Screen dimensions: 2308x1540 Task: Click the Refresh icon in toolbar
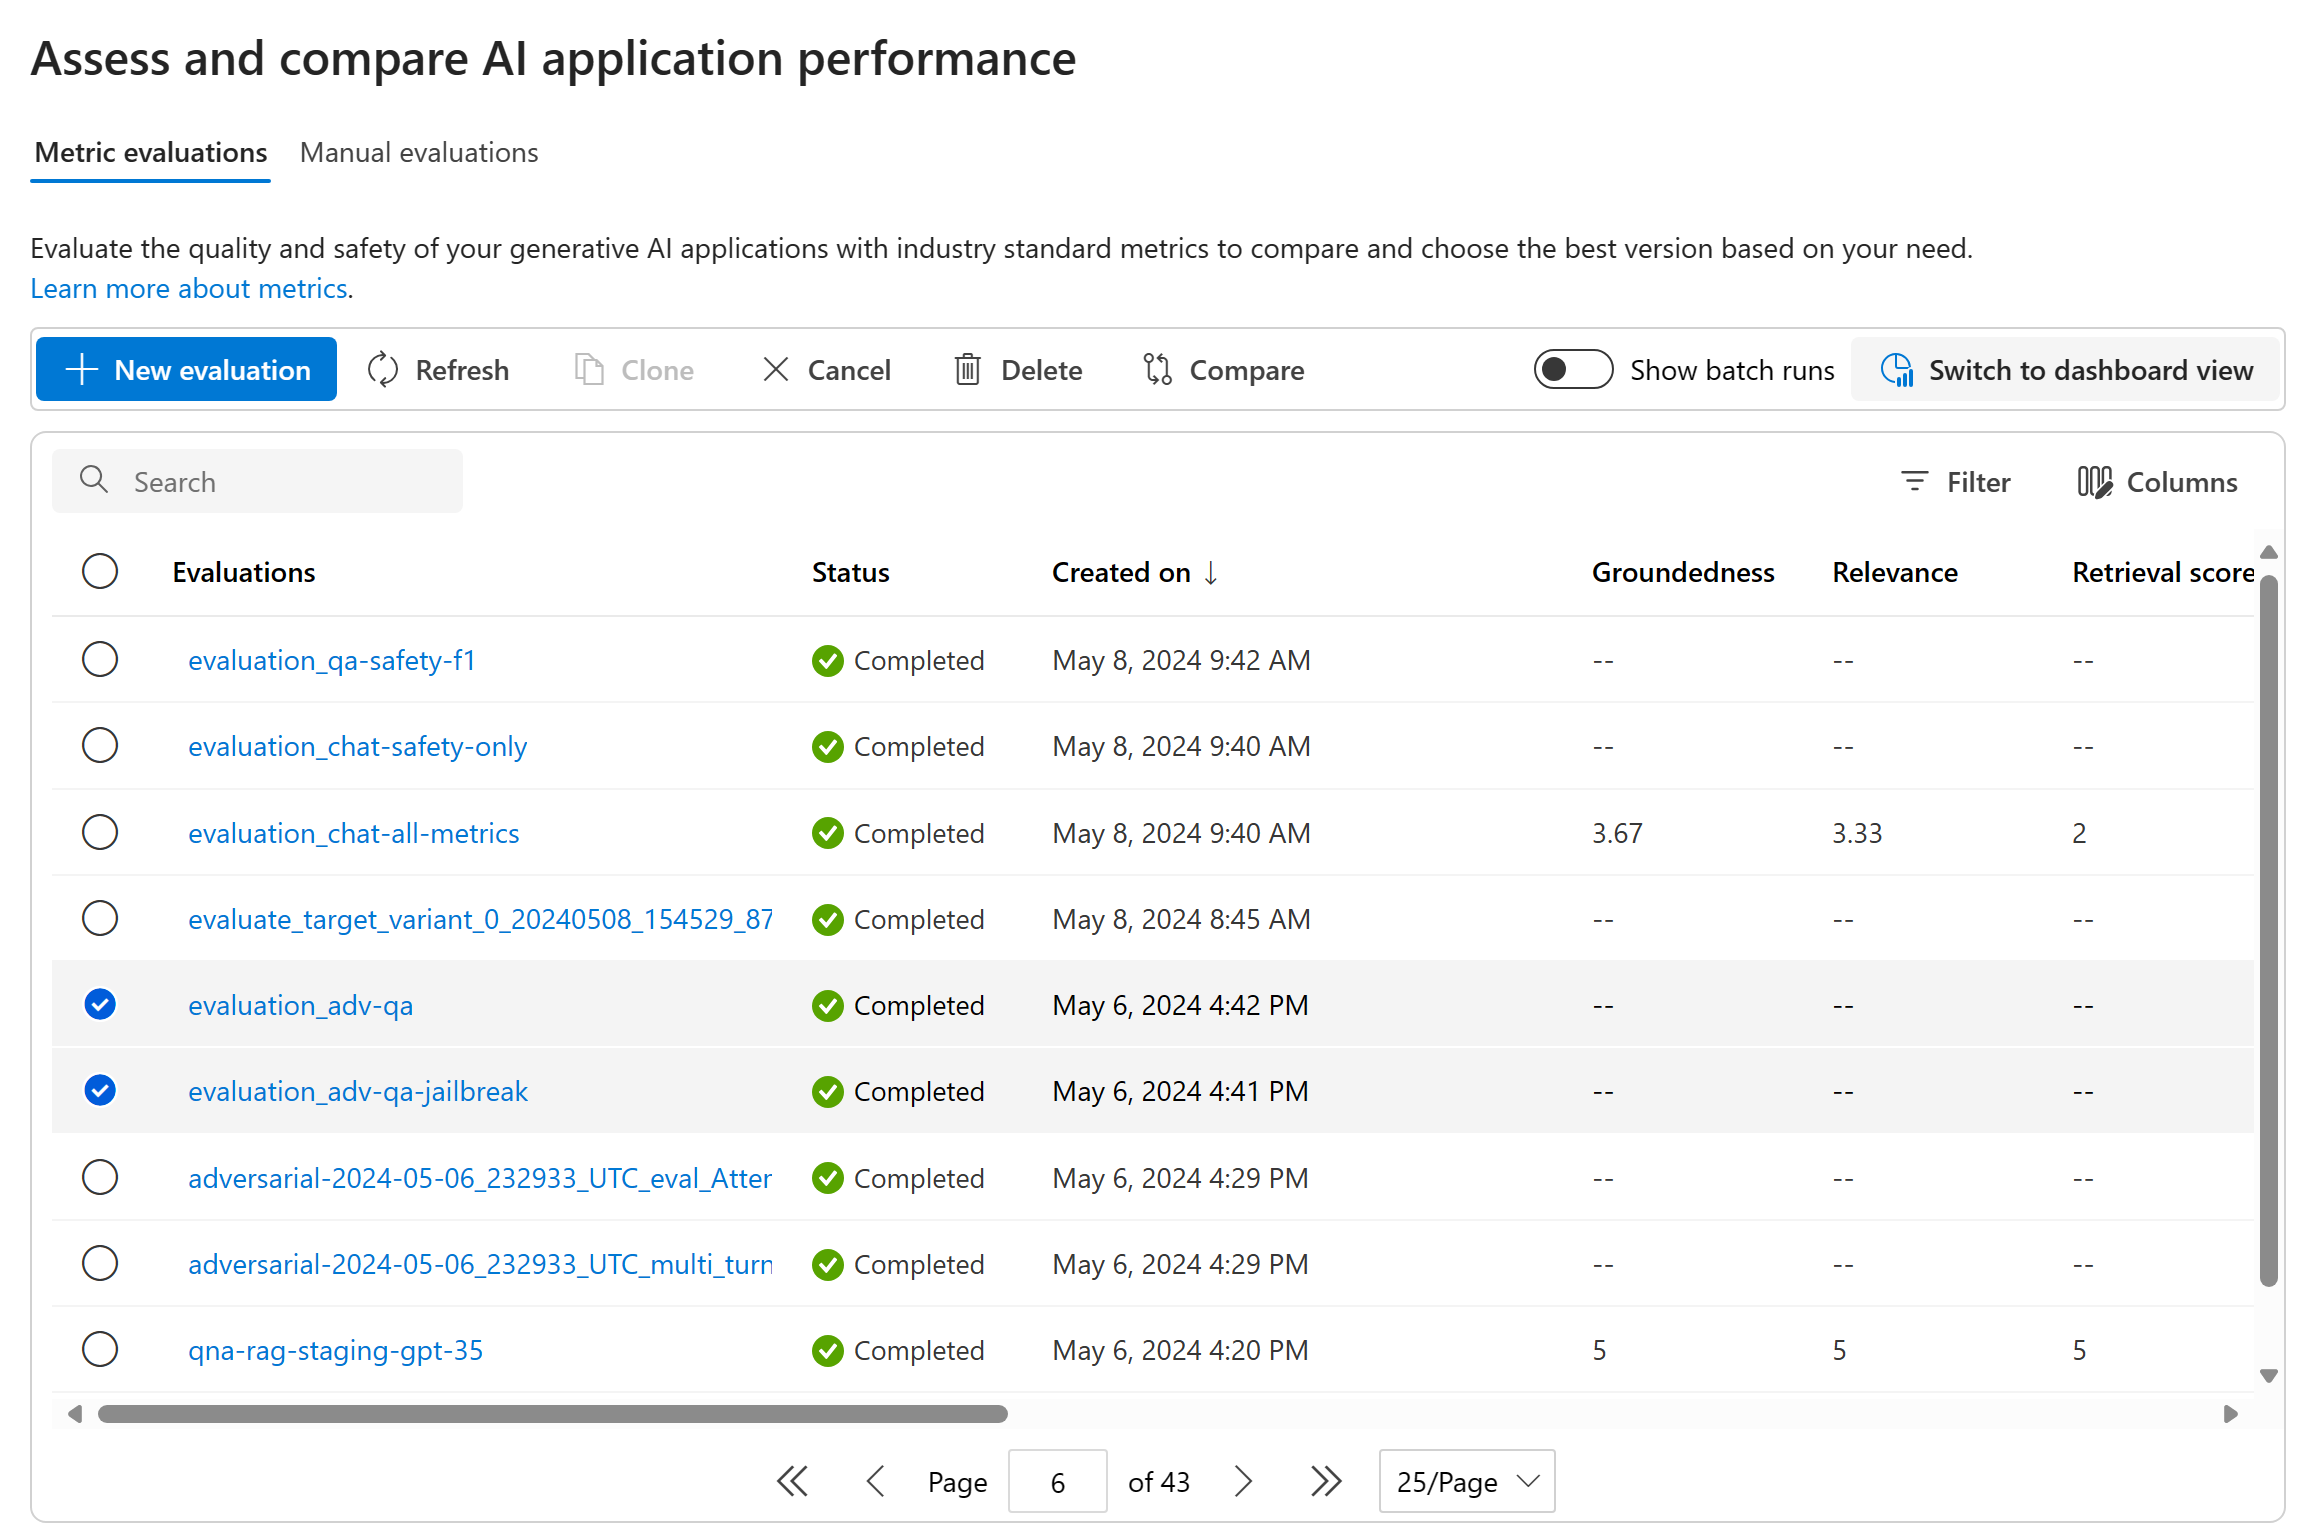tap(383, 370)
